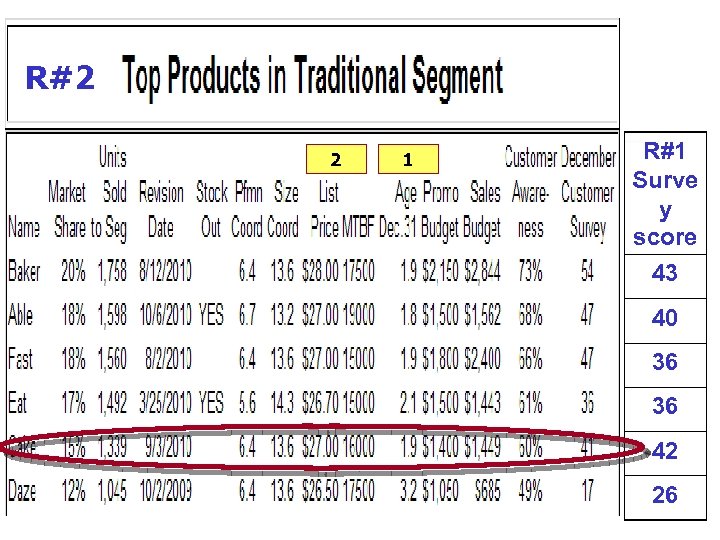Click Baker's 20% market share

click(x=73, y=270)
